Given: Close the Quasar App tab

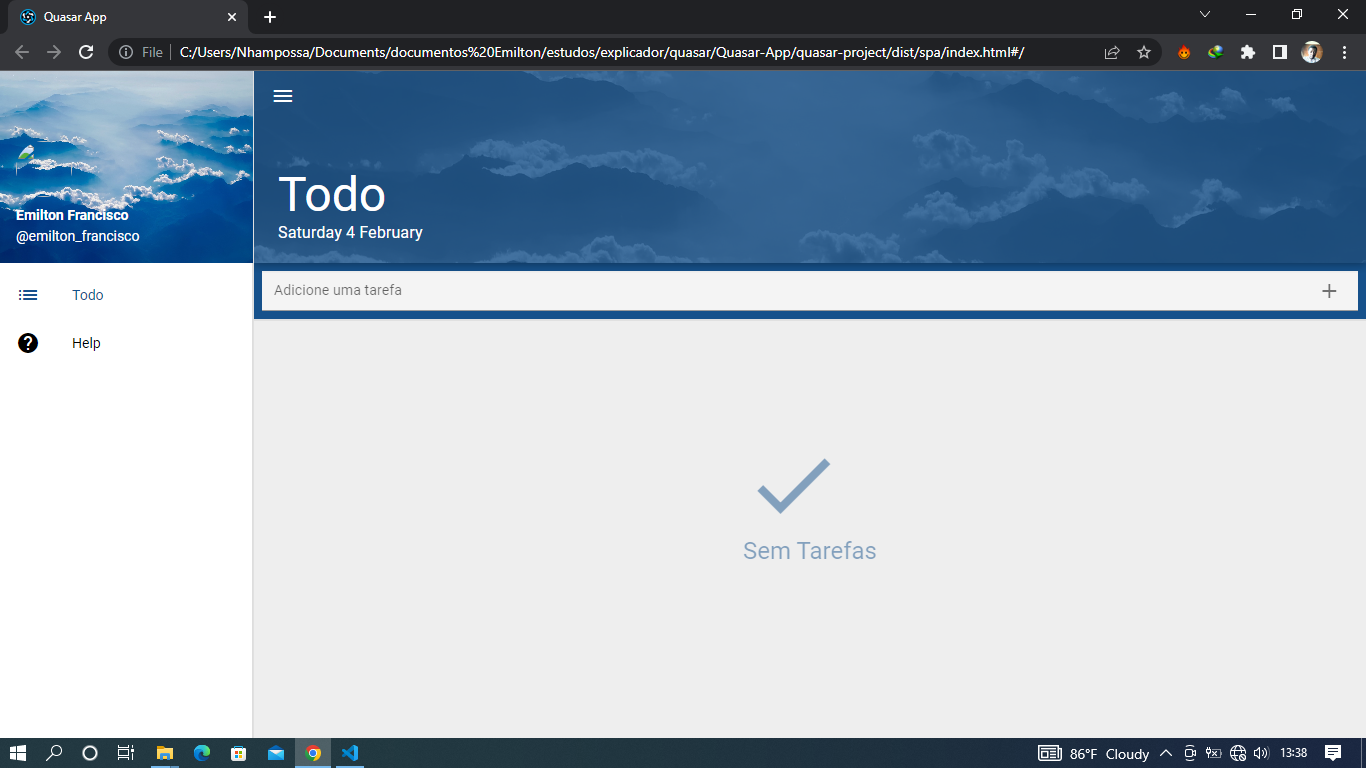Looking at the screenshot, I should pos(232,17).
